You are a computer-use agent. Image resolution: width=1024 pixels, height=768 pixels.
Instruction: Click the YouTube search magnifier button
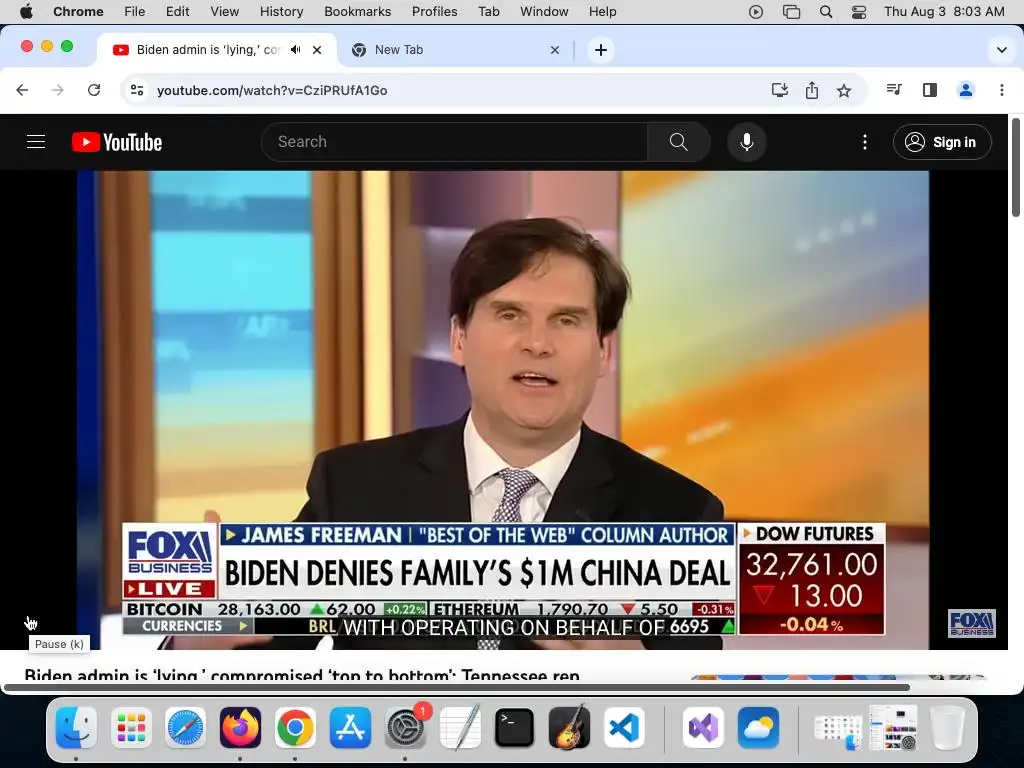[x=679, y=142]
